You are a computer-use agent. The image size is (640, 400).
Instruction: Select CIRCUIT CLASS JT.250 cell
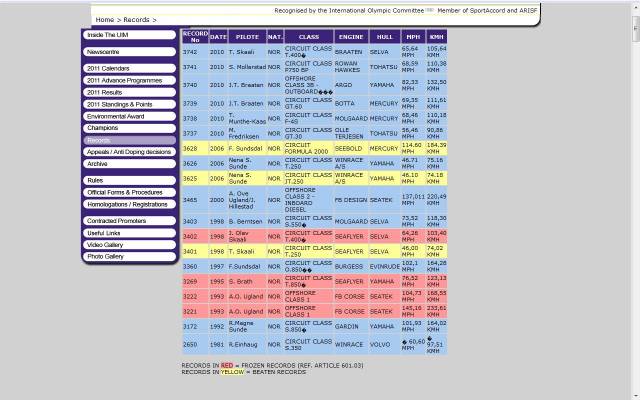tap(309, 178)
